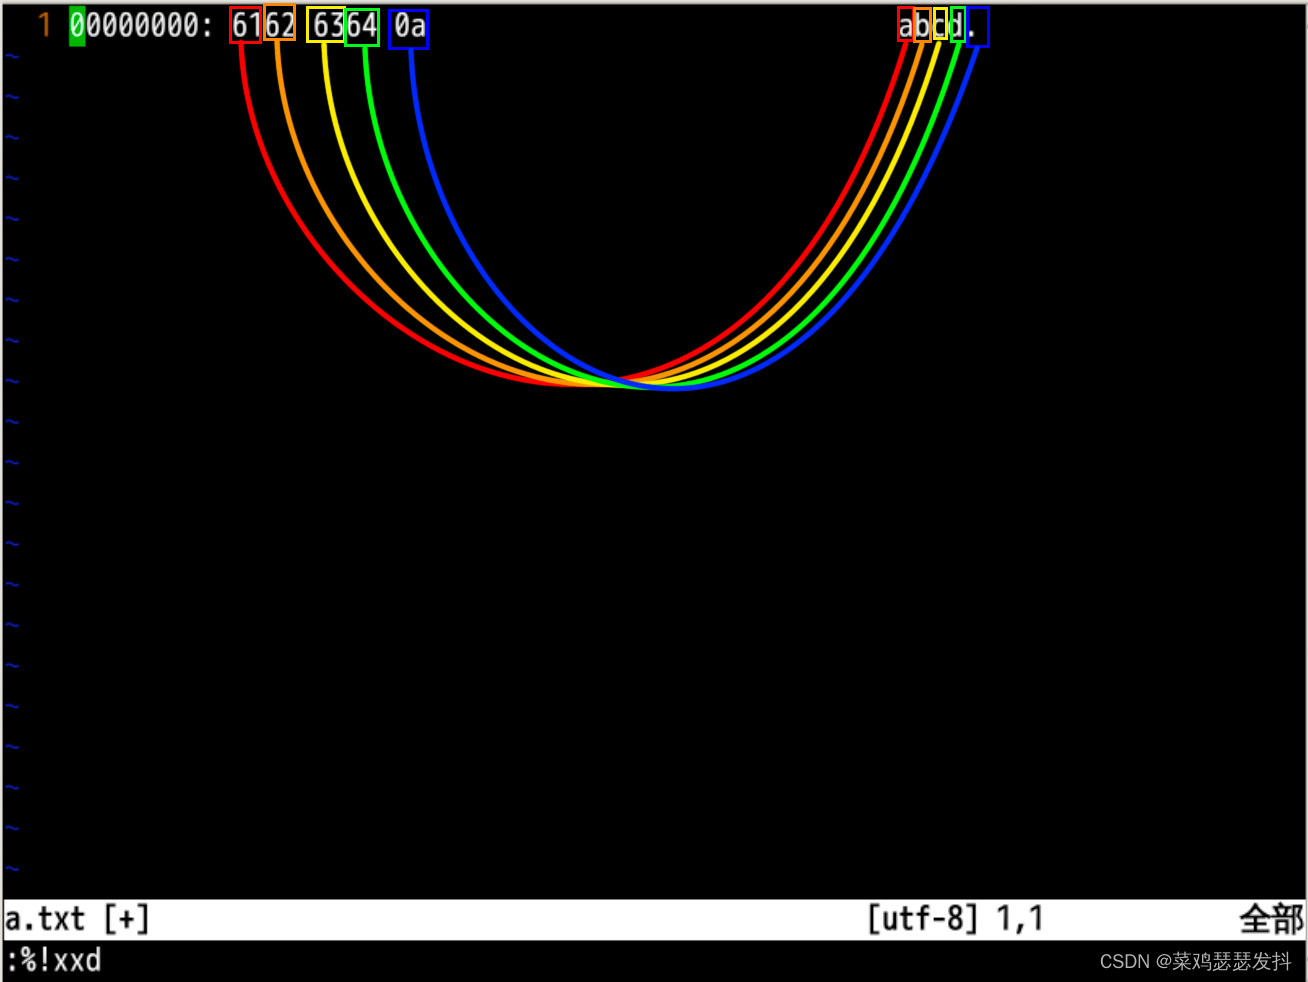Click the a.txt [+] status line filename
This screenshot has width=1308, height=982.
[77, 918]
